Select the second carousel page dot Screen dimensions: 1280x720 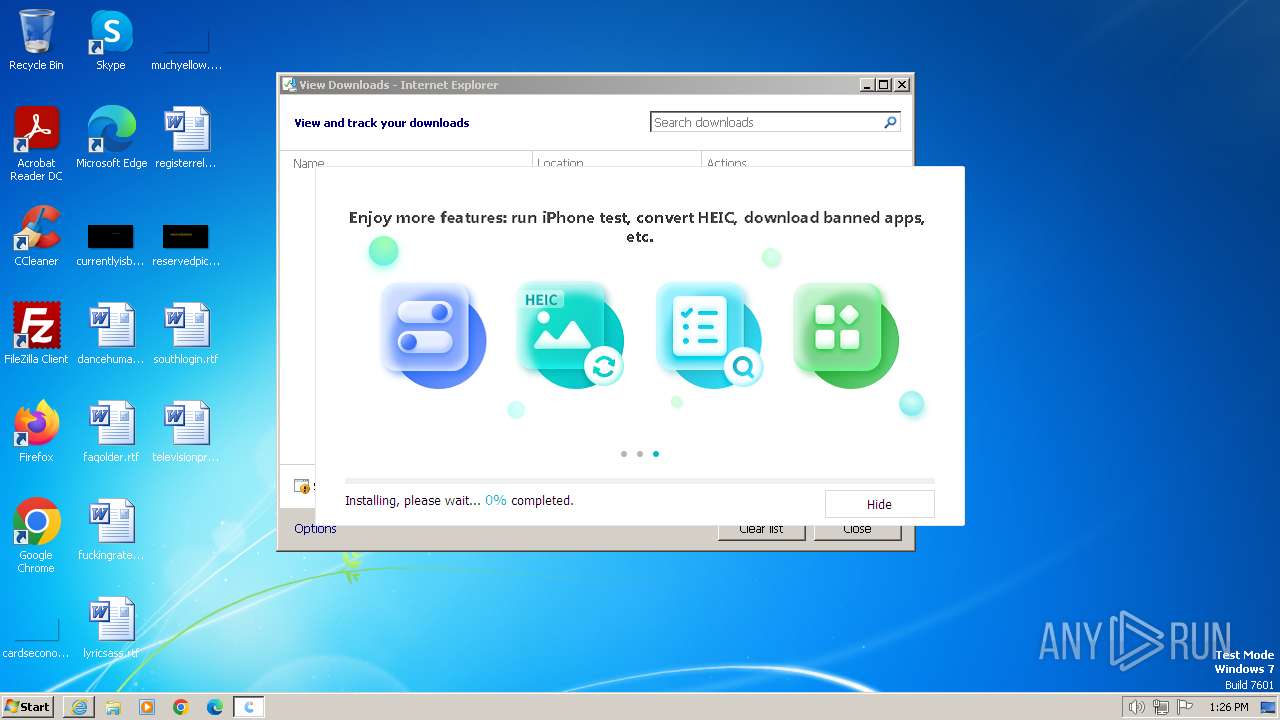pyautogui.click(x=640, y=454)
